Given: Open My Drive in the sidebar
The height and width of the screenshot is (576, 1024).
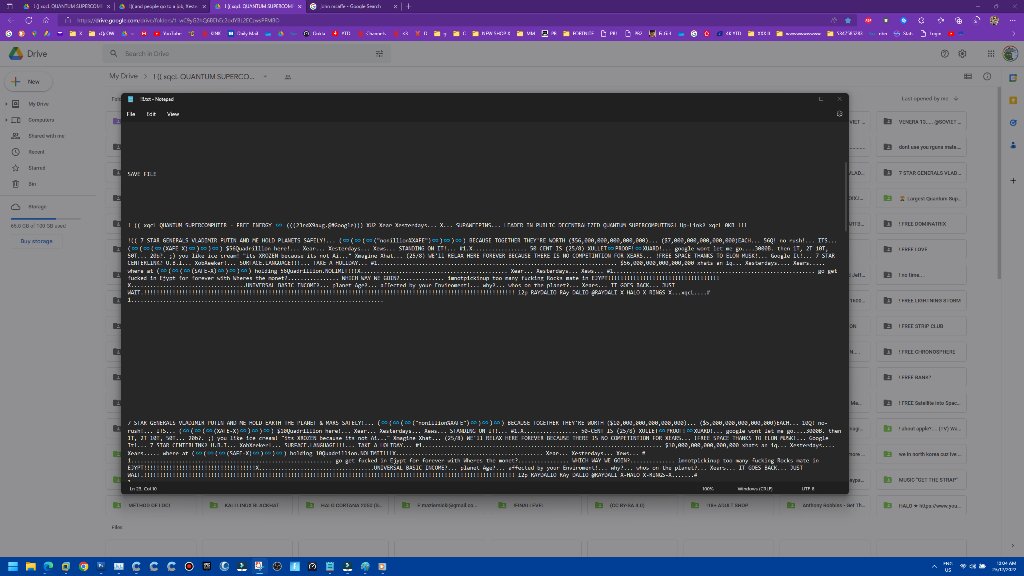Looking at the screenshot, I should click(x=38, y=104).
